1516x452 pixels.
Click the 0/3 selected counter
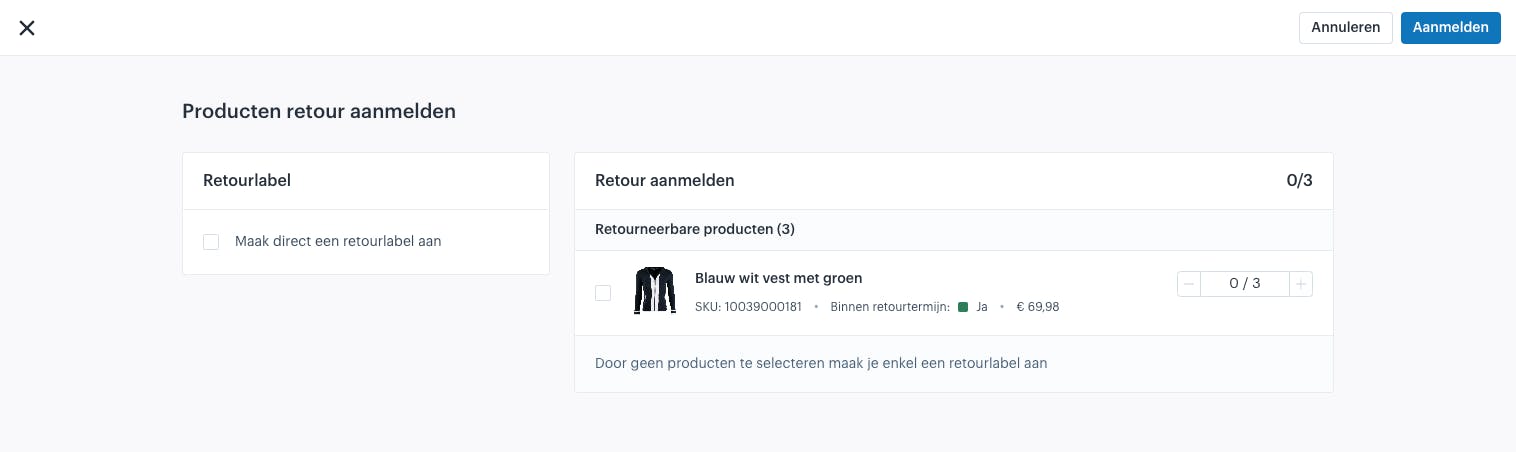click(x=1299, y=181)
